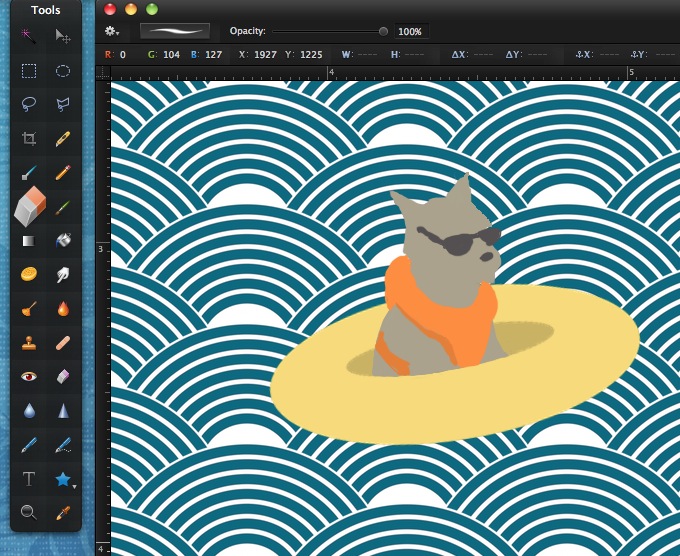
Task: Activate the Sponge tool
Action: (29, 274)
